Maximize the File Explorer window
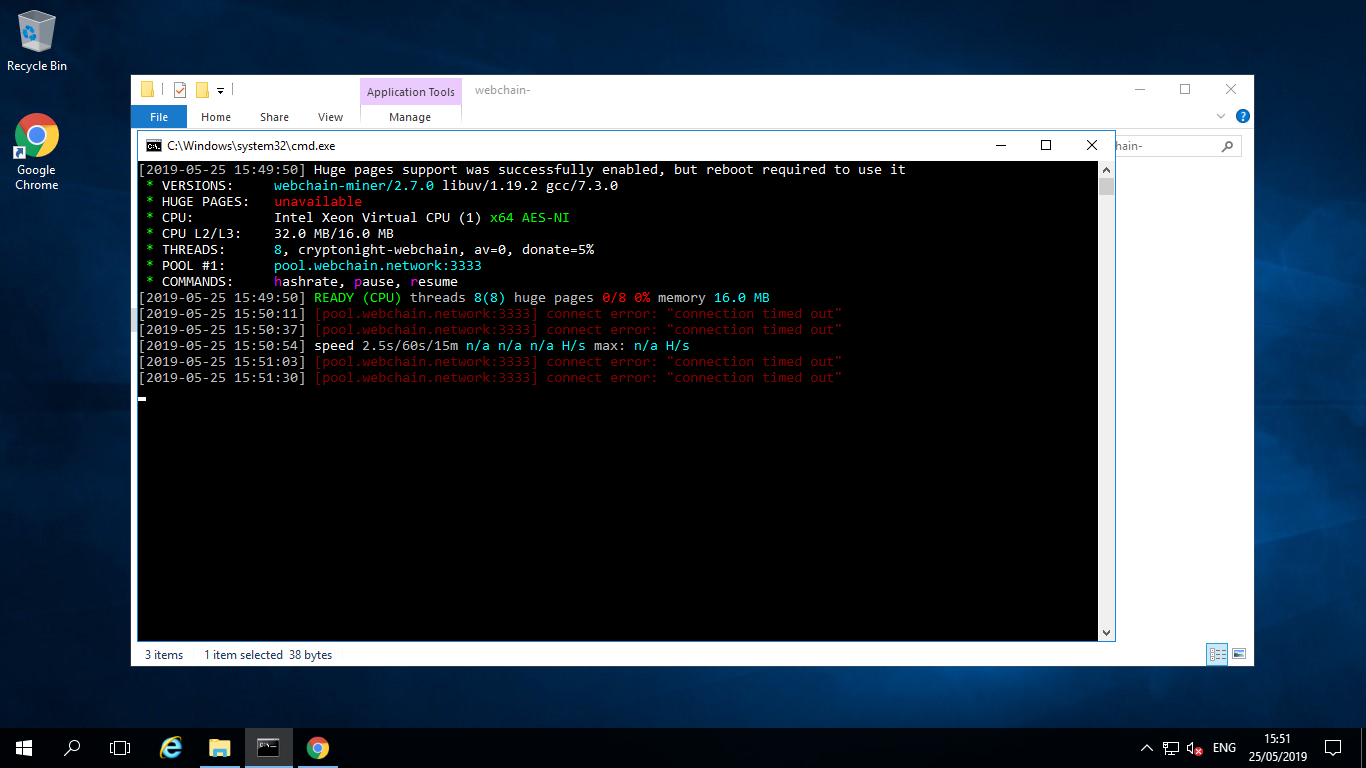This screenshot has width=1366, height=768. 1185,90
